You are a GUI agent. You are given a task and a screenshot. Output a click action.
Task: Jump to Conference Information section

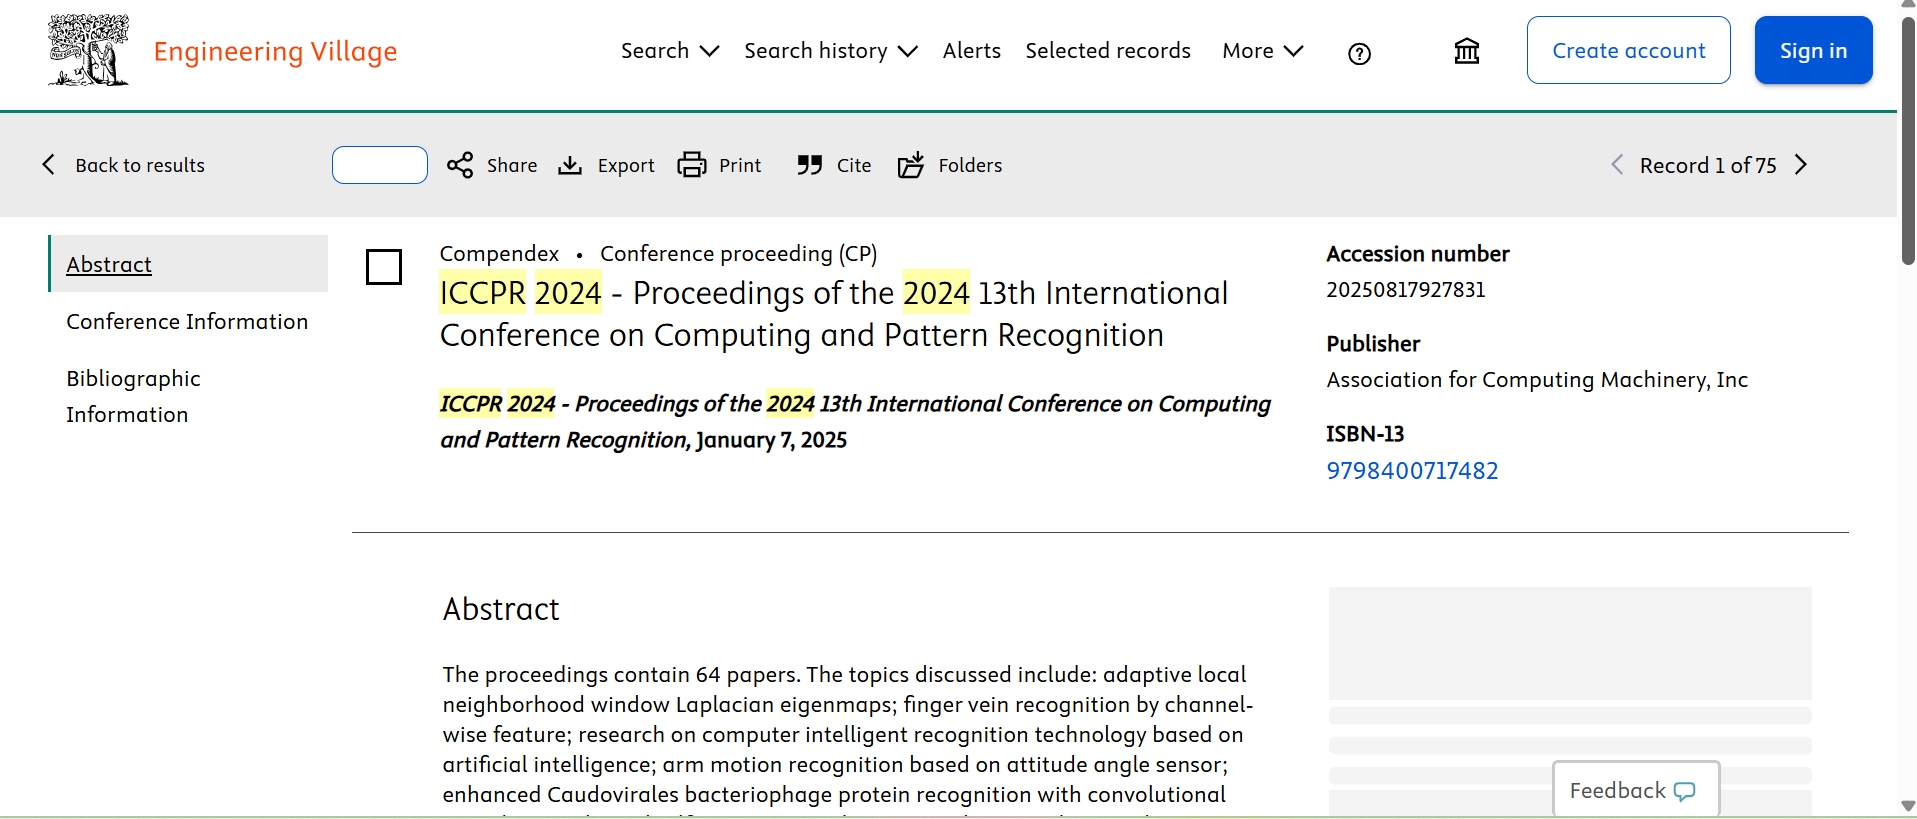[x=187, y=321]
